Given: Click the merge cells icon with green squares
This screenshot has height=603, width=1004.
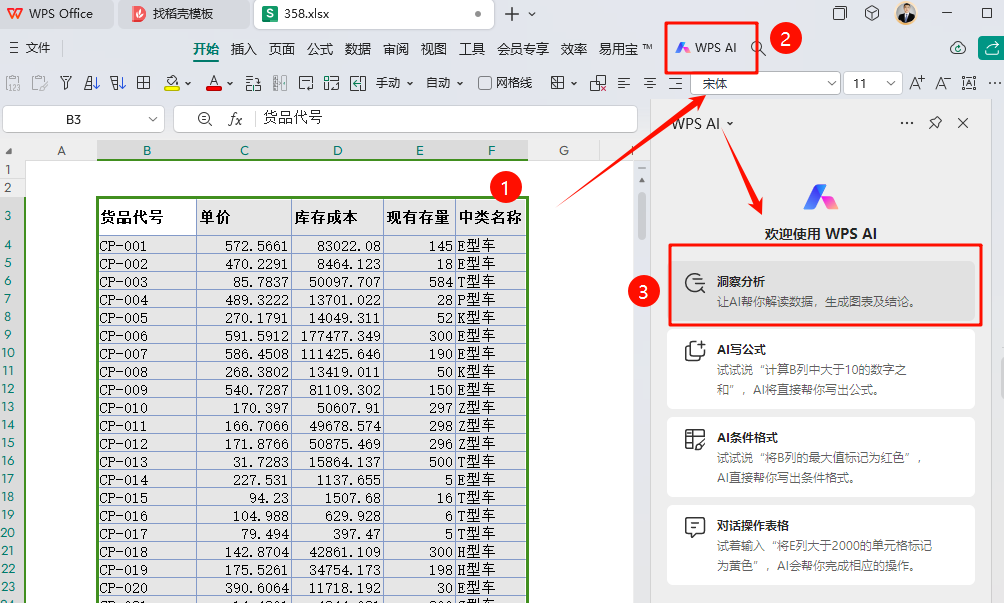Looking at the screenshot, I should coord(332,83).
